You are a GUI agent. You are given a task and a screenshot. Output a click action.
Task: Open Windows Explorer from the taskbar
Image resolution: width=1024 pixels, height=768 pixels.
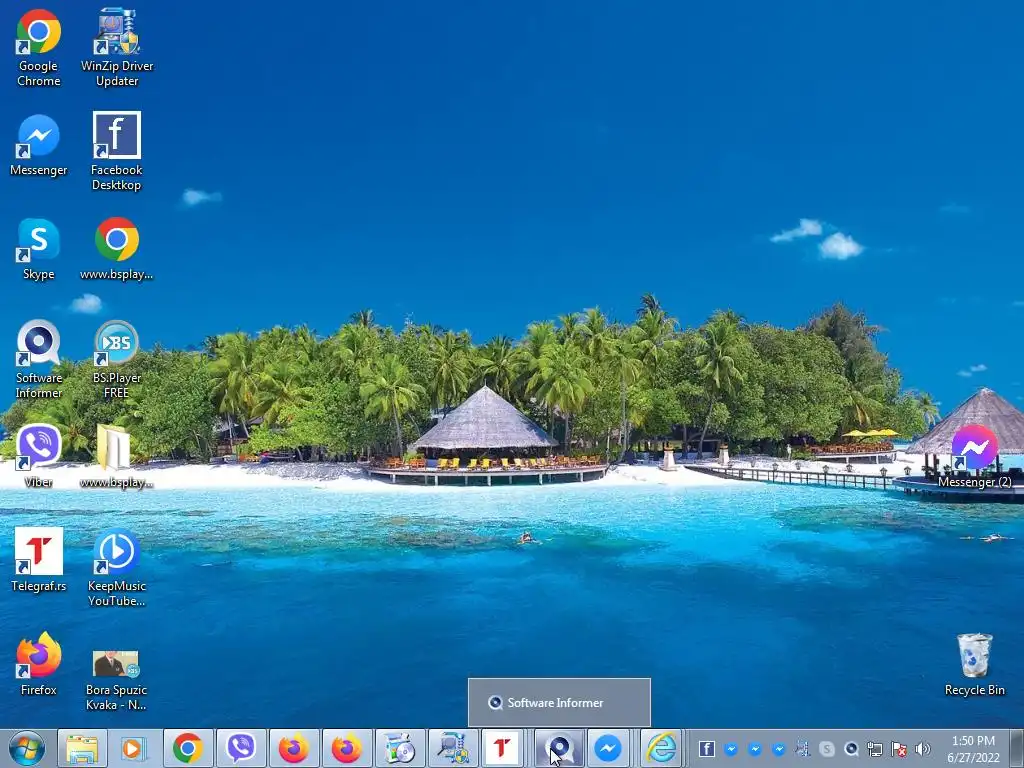(82, 748)
